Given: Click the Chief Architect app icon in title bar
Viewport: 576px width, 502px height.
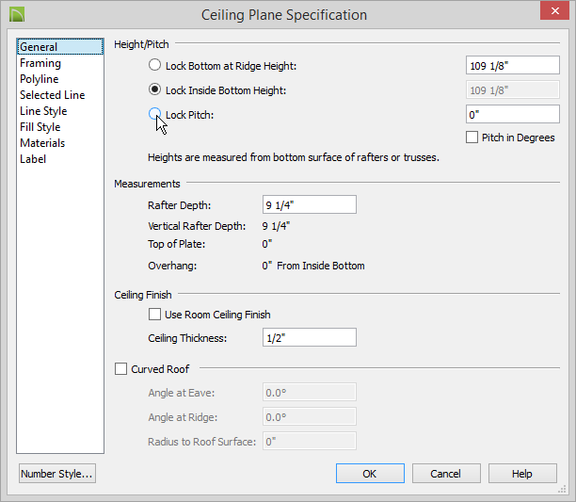Looking at the screenshot, I should tap(17, 14).
